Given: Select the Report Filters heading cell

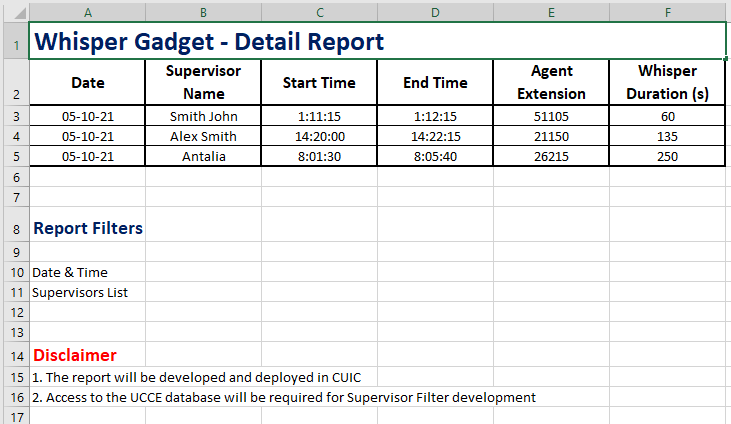Looking at the screenshot, I should (x=88, y=228).
